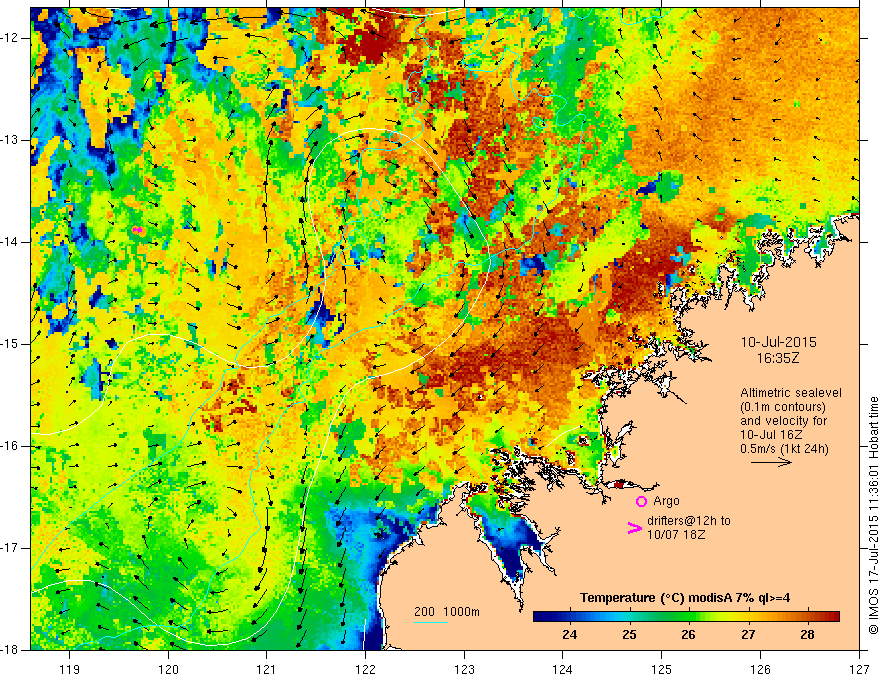
Task: Select the '16:35Z' time text
Action: click(778, 358)
